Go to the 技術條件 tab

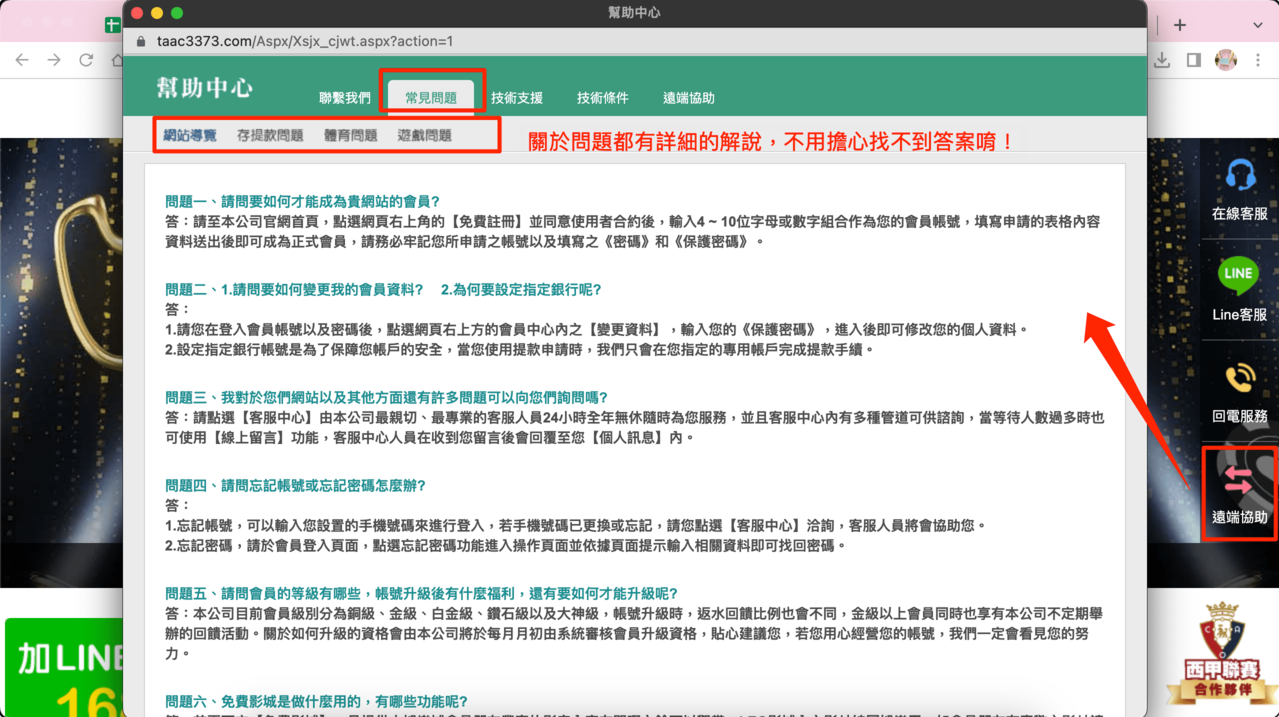pyautogui.click(x=602, y=98)
